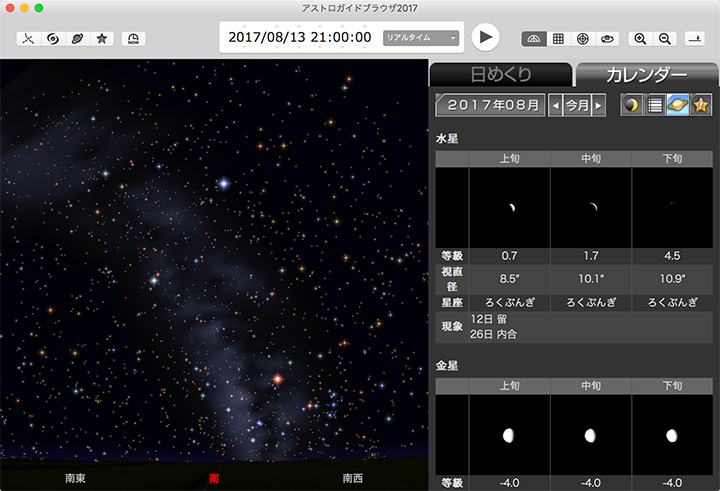Click the 水星 section heading
The height and width of the screenshot is (491, 720).
click(x=447, y=138)
